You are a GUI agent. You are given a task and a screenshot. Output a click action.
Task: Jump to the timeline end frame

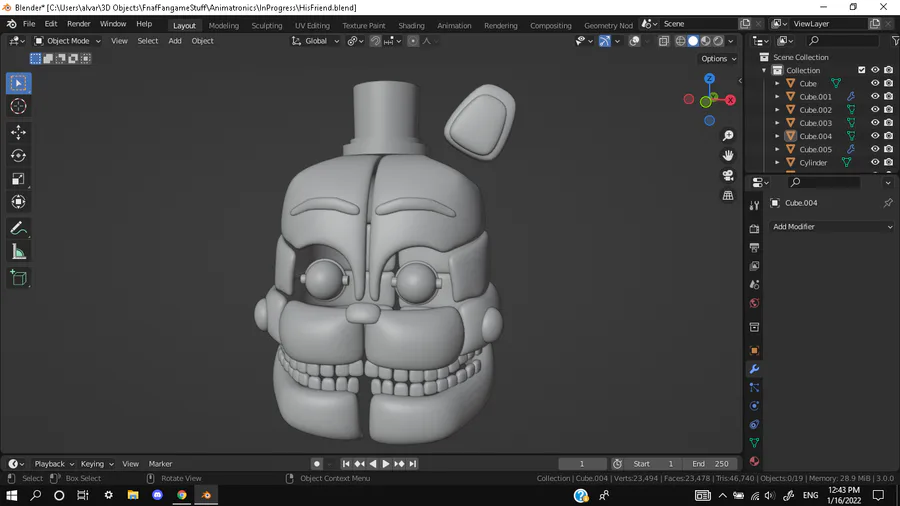[413, 464]
